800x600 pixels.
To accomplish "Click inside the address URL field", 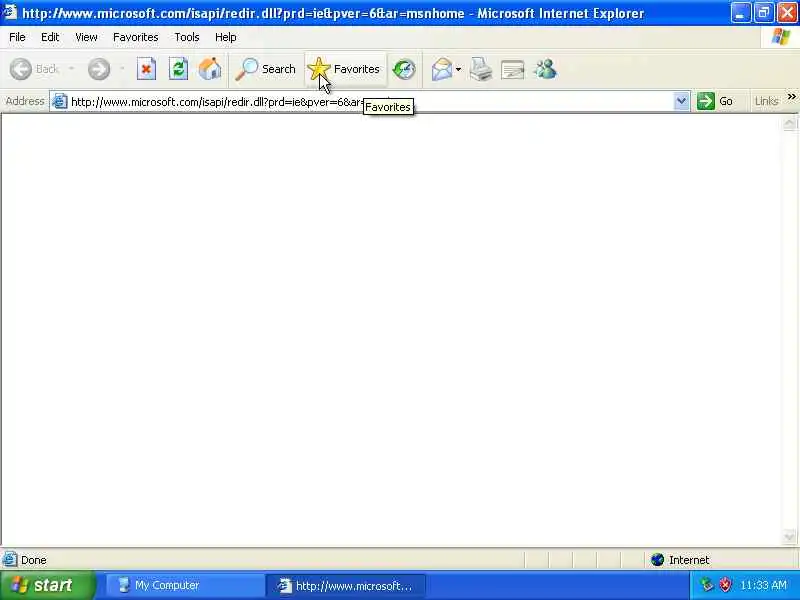I will click(369, 102).
